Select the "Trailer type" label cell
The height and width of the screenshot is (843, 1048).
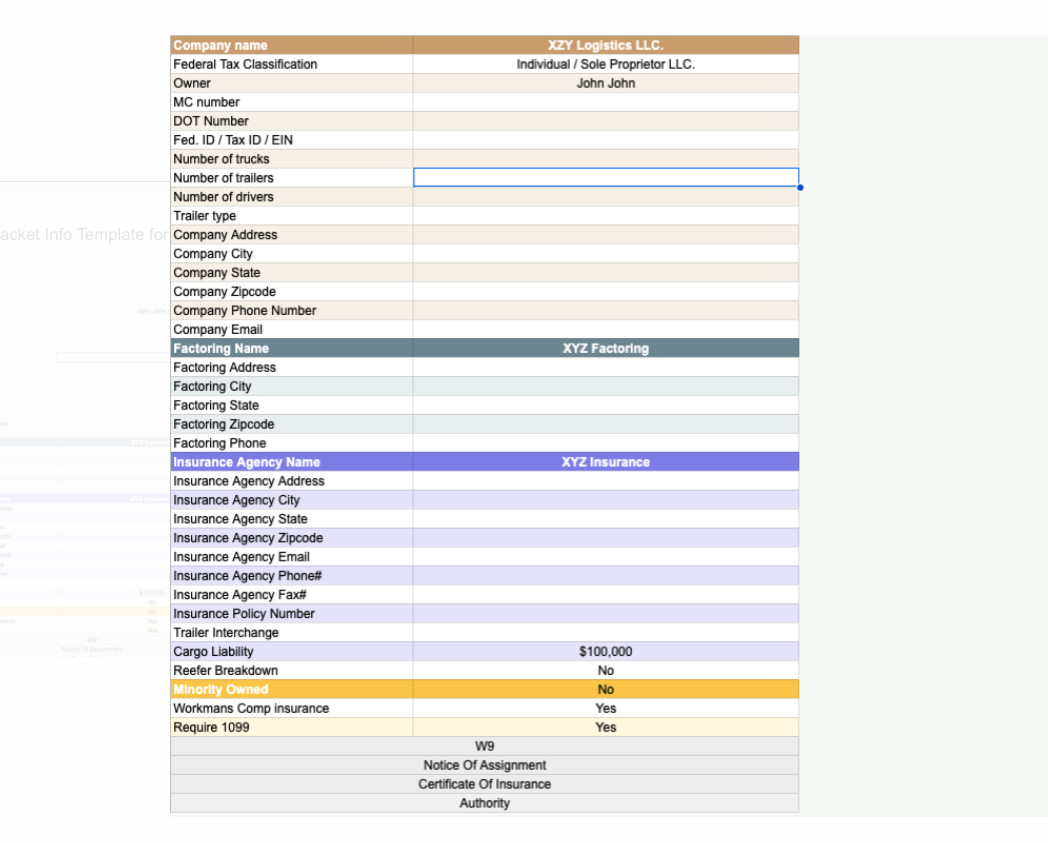[x=291, y=216]
